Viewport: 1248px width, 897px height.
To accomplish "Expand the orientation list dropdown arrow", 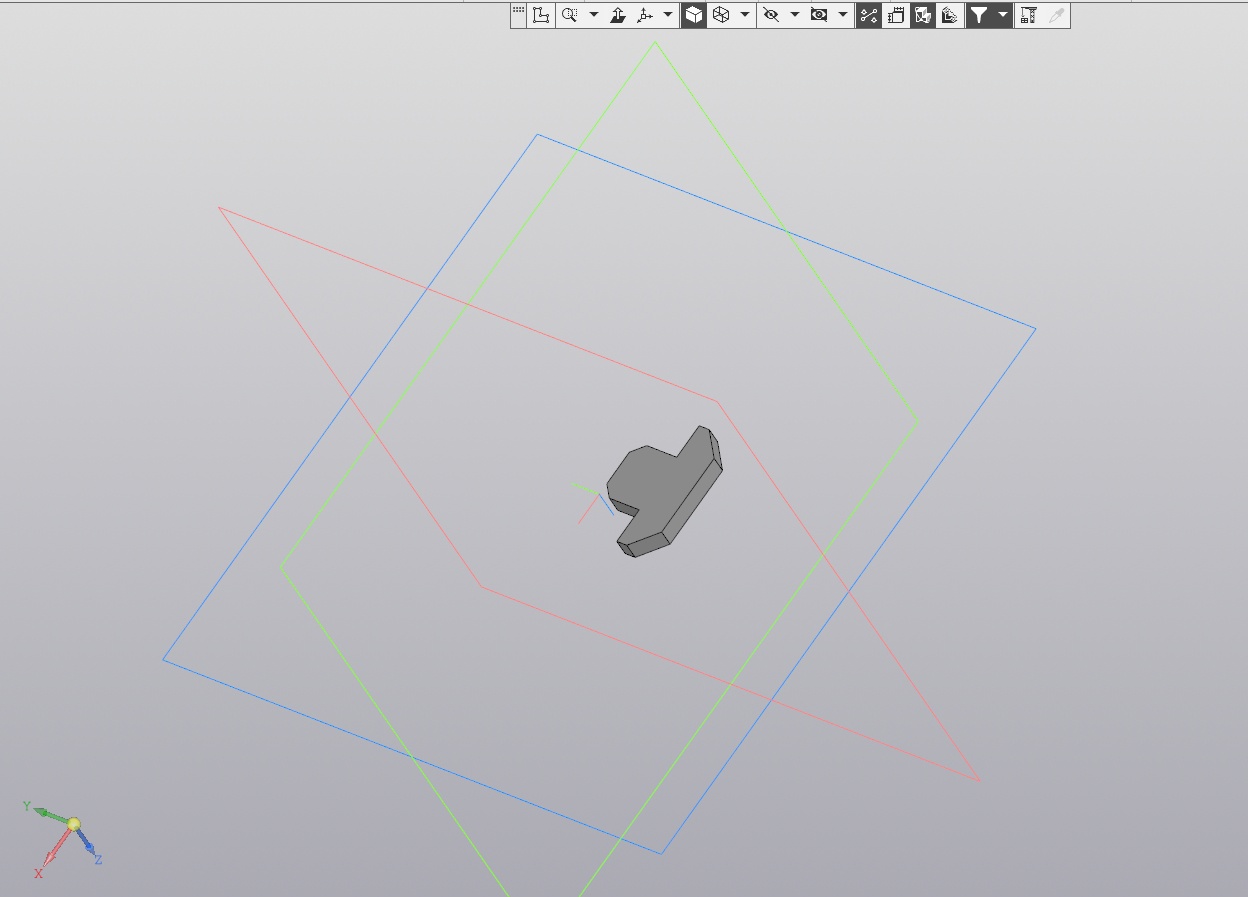I will point(668,15).
